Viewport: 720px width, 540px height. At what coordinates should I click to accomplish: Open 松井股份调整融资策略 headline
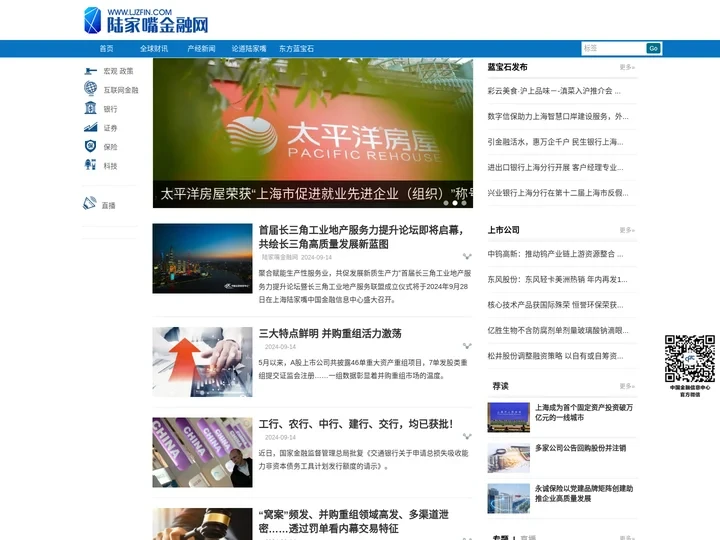click(x=555, y=356)
